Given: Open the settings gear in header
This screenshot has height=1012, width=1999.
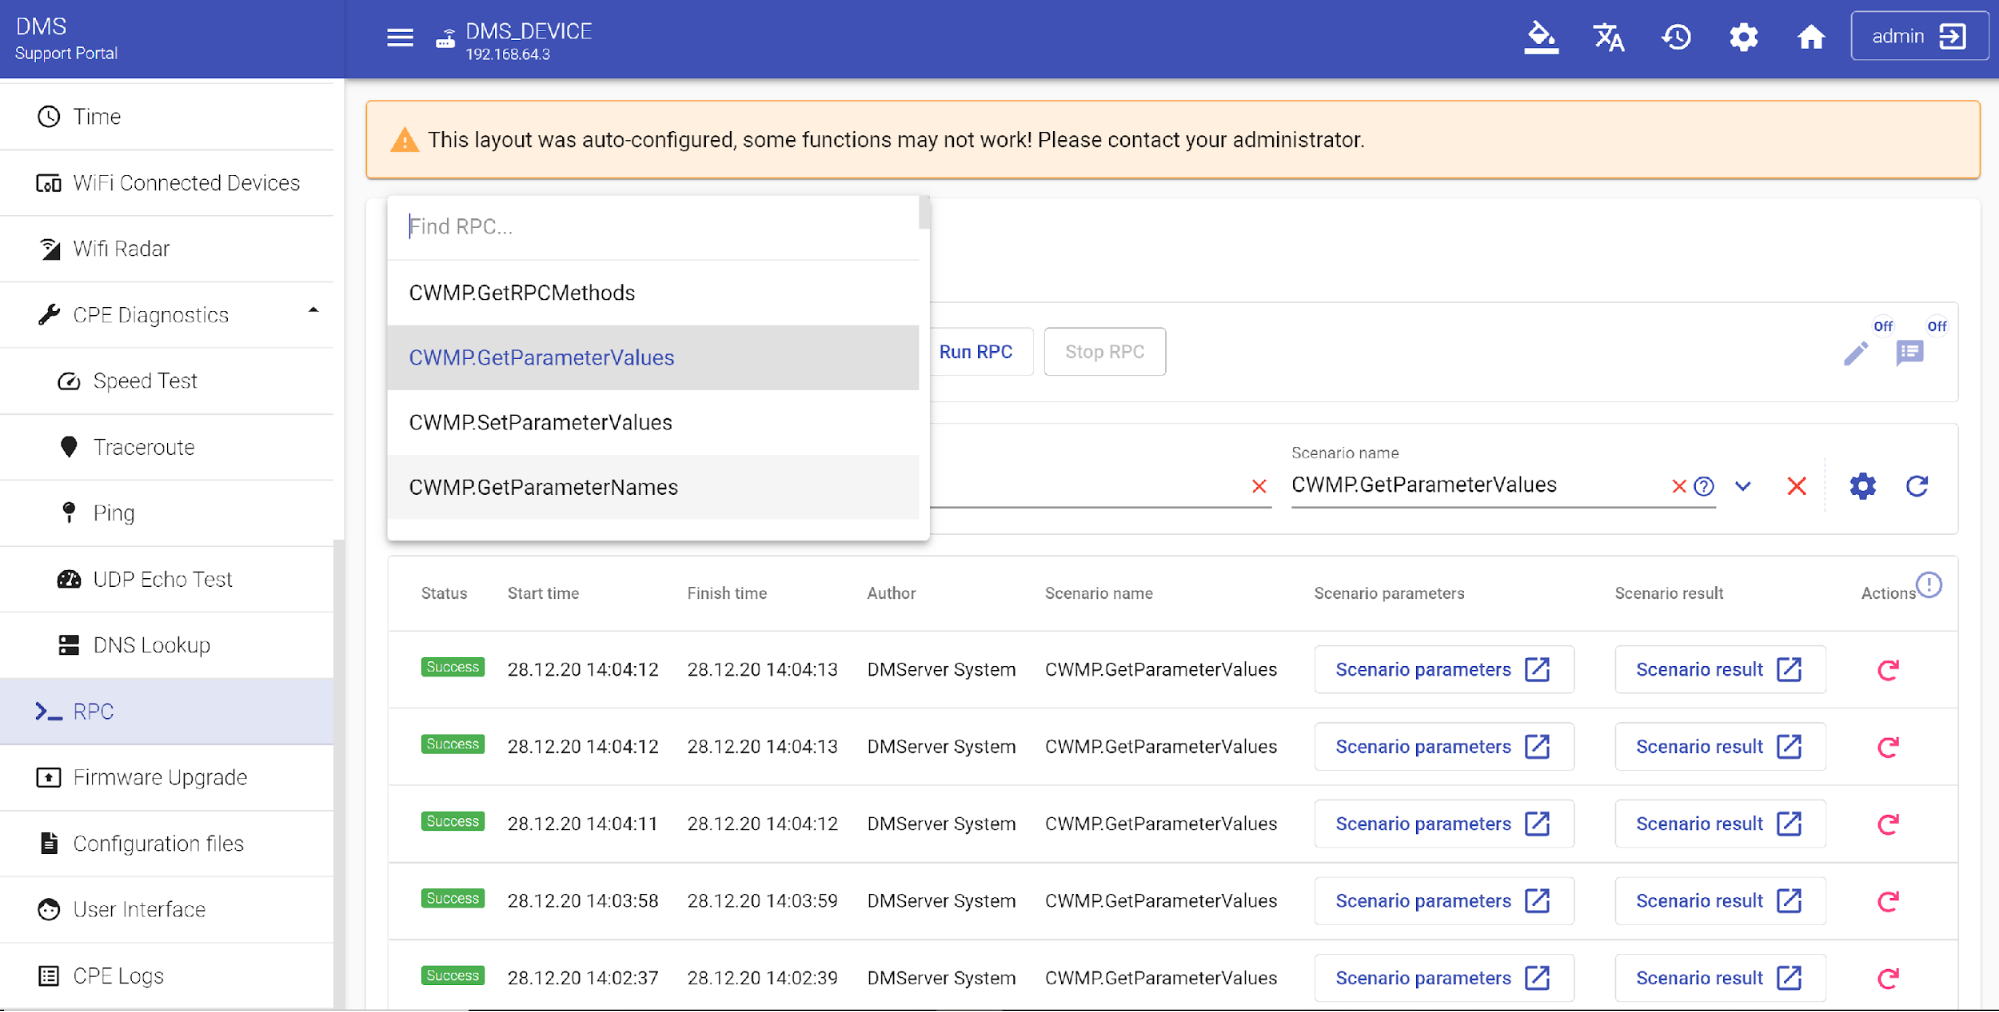Looking at the screenshot, I should pos(1743,38).
